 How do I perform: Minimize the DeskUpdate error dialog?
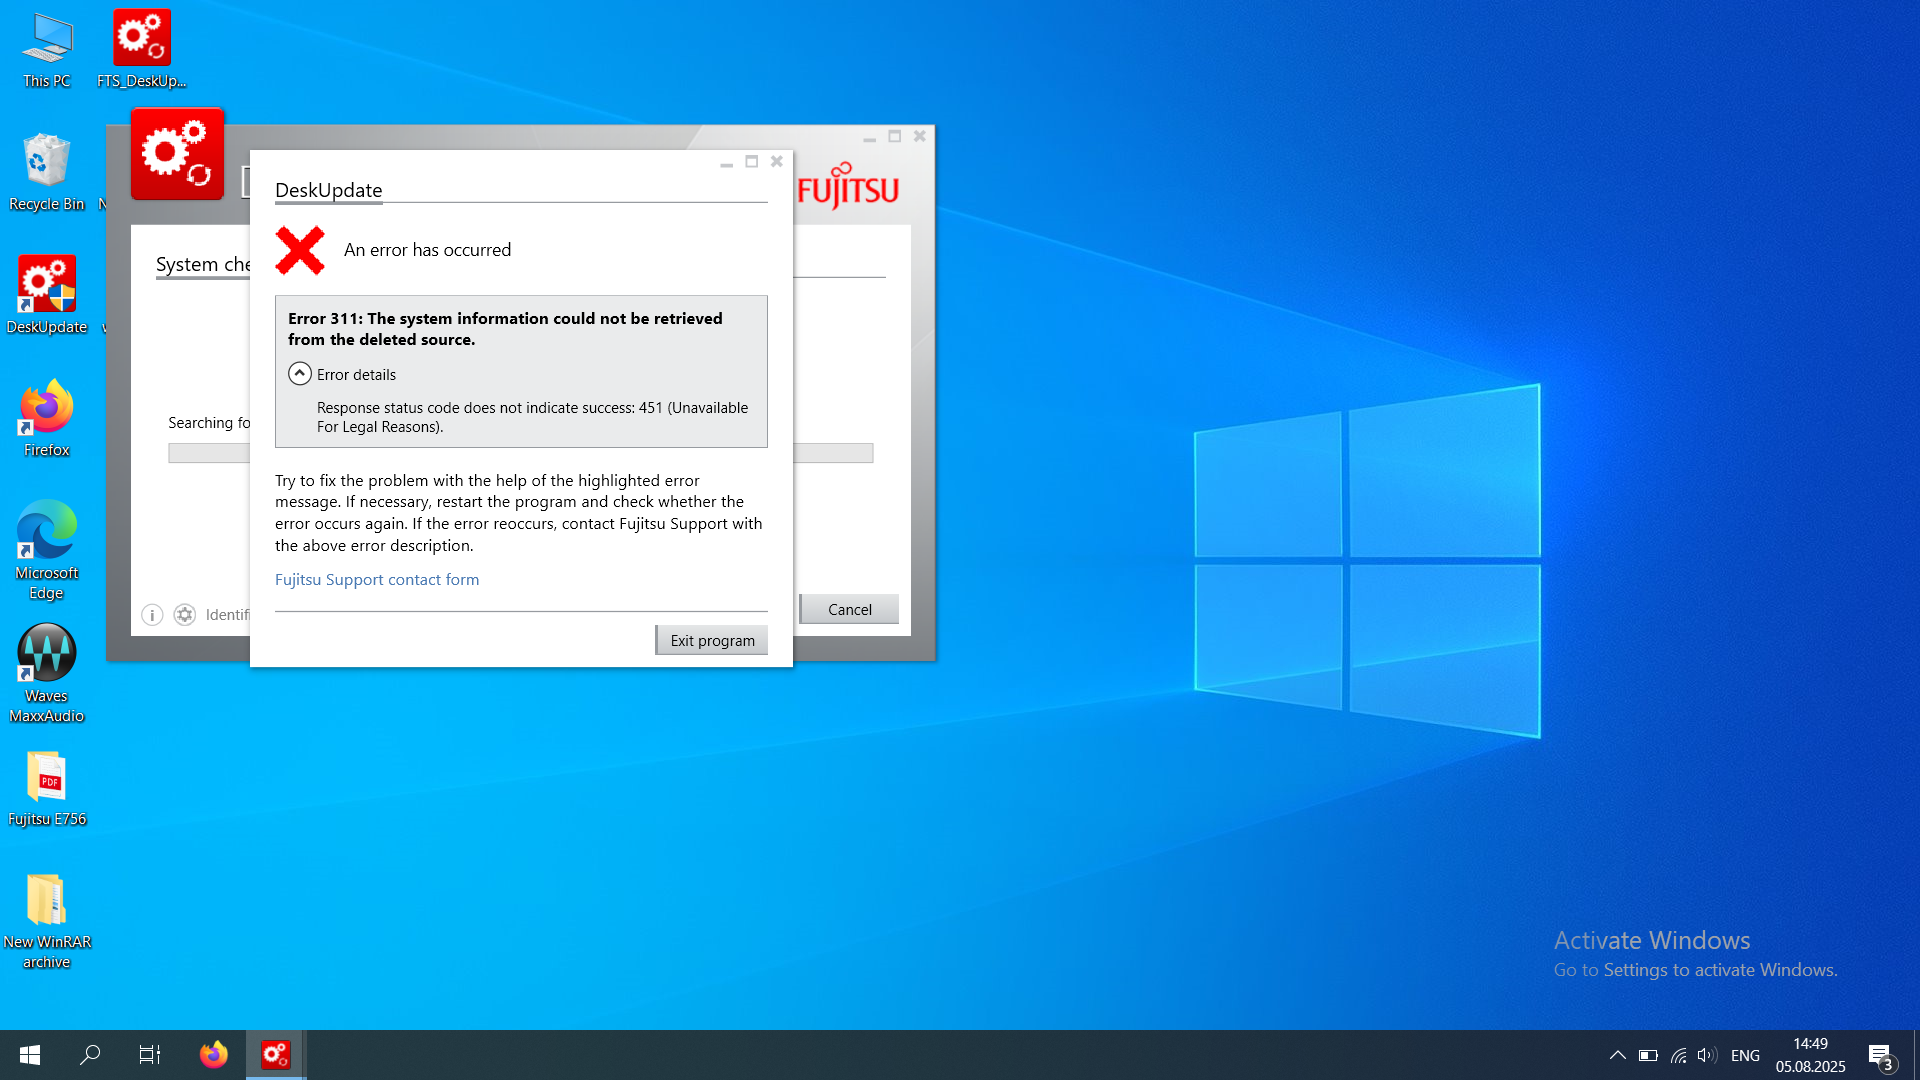727,163
